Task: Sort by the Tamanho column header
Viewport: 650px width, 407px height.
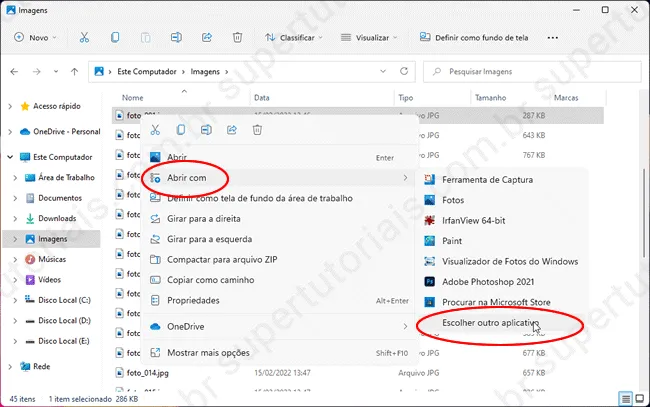Action: click(x=490, y=98)
